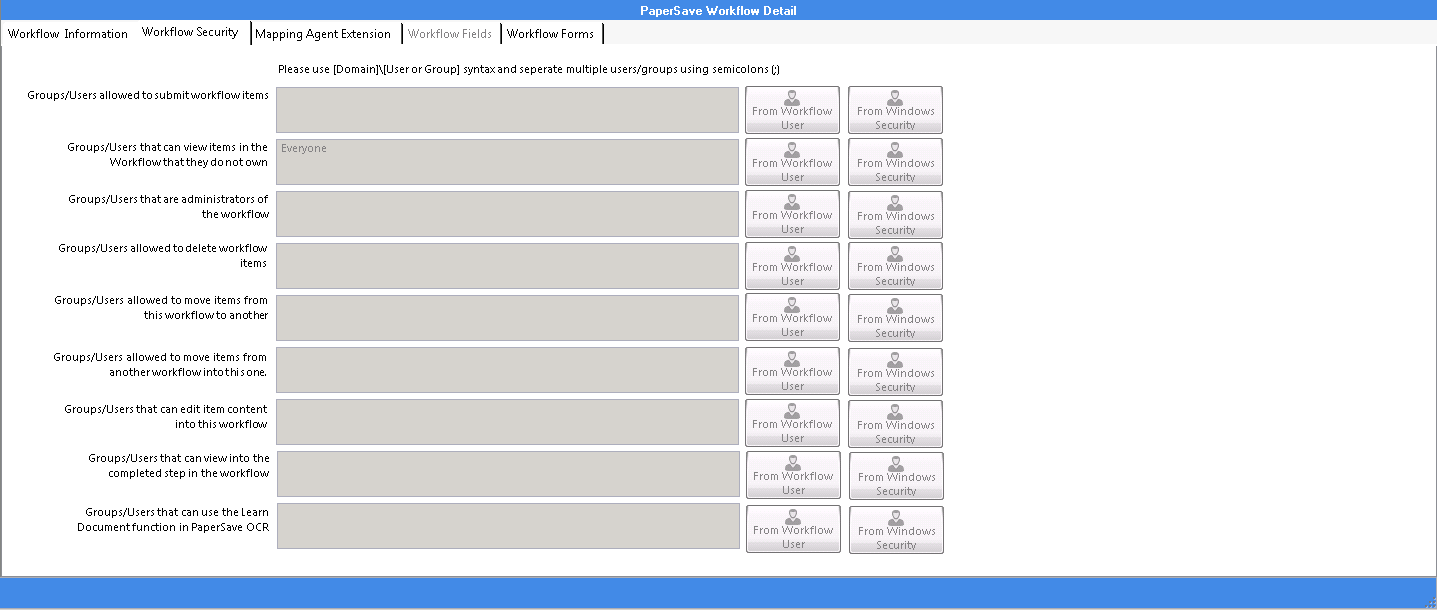Open the Workflow Information tab

coord(68,34)
